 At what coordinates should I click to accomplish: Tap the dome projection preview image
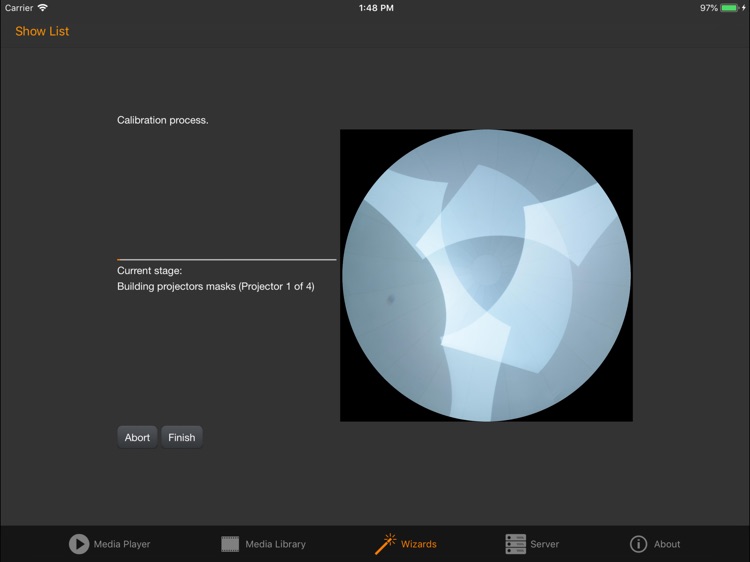click(486, 275)
